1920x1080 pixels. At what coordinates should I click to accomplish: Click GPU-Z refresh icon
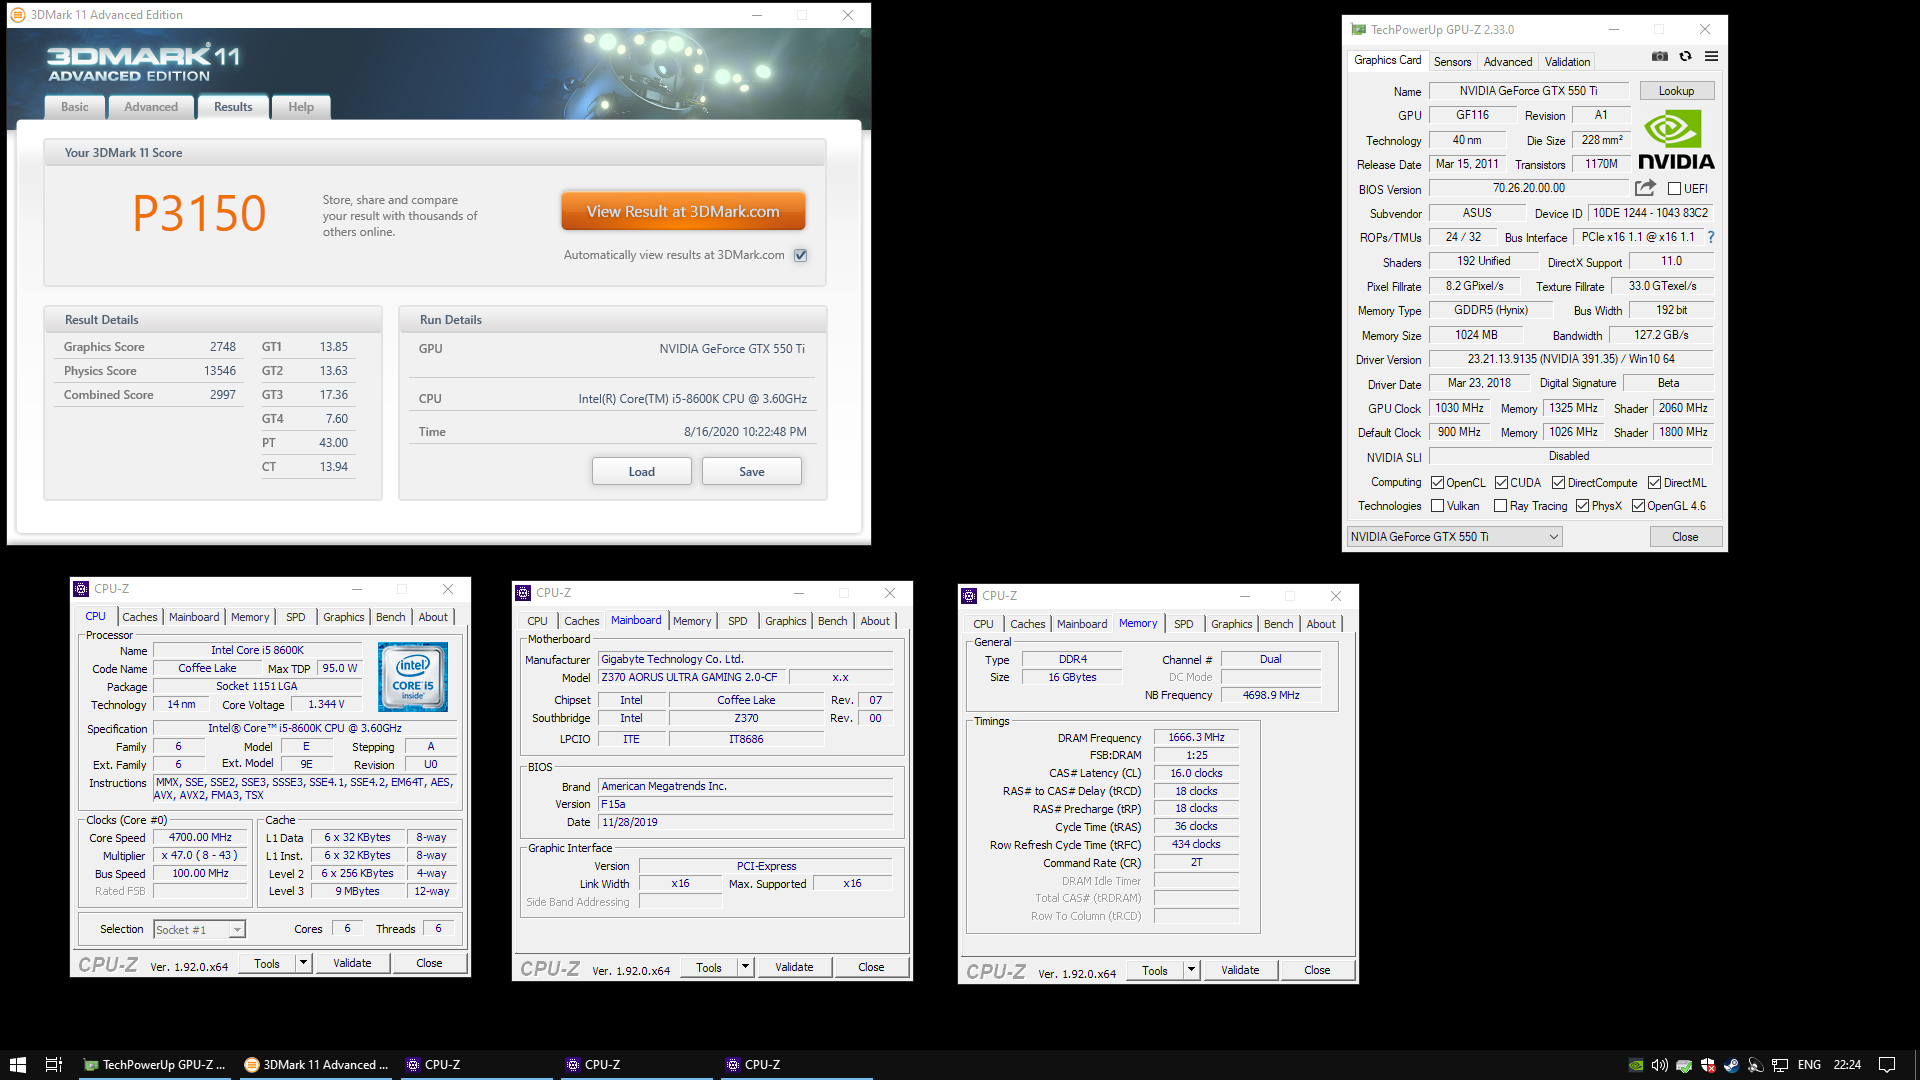[x=1686, y=57]
